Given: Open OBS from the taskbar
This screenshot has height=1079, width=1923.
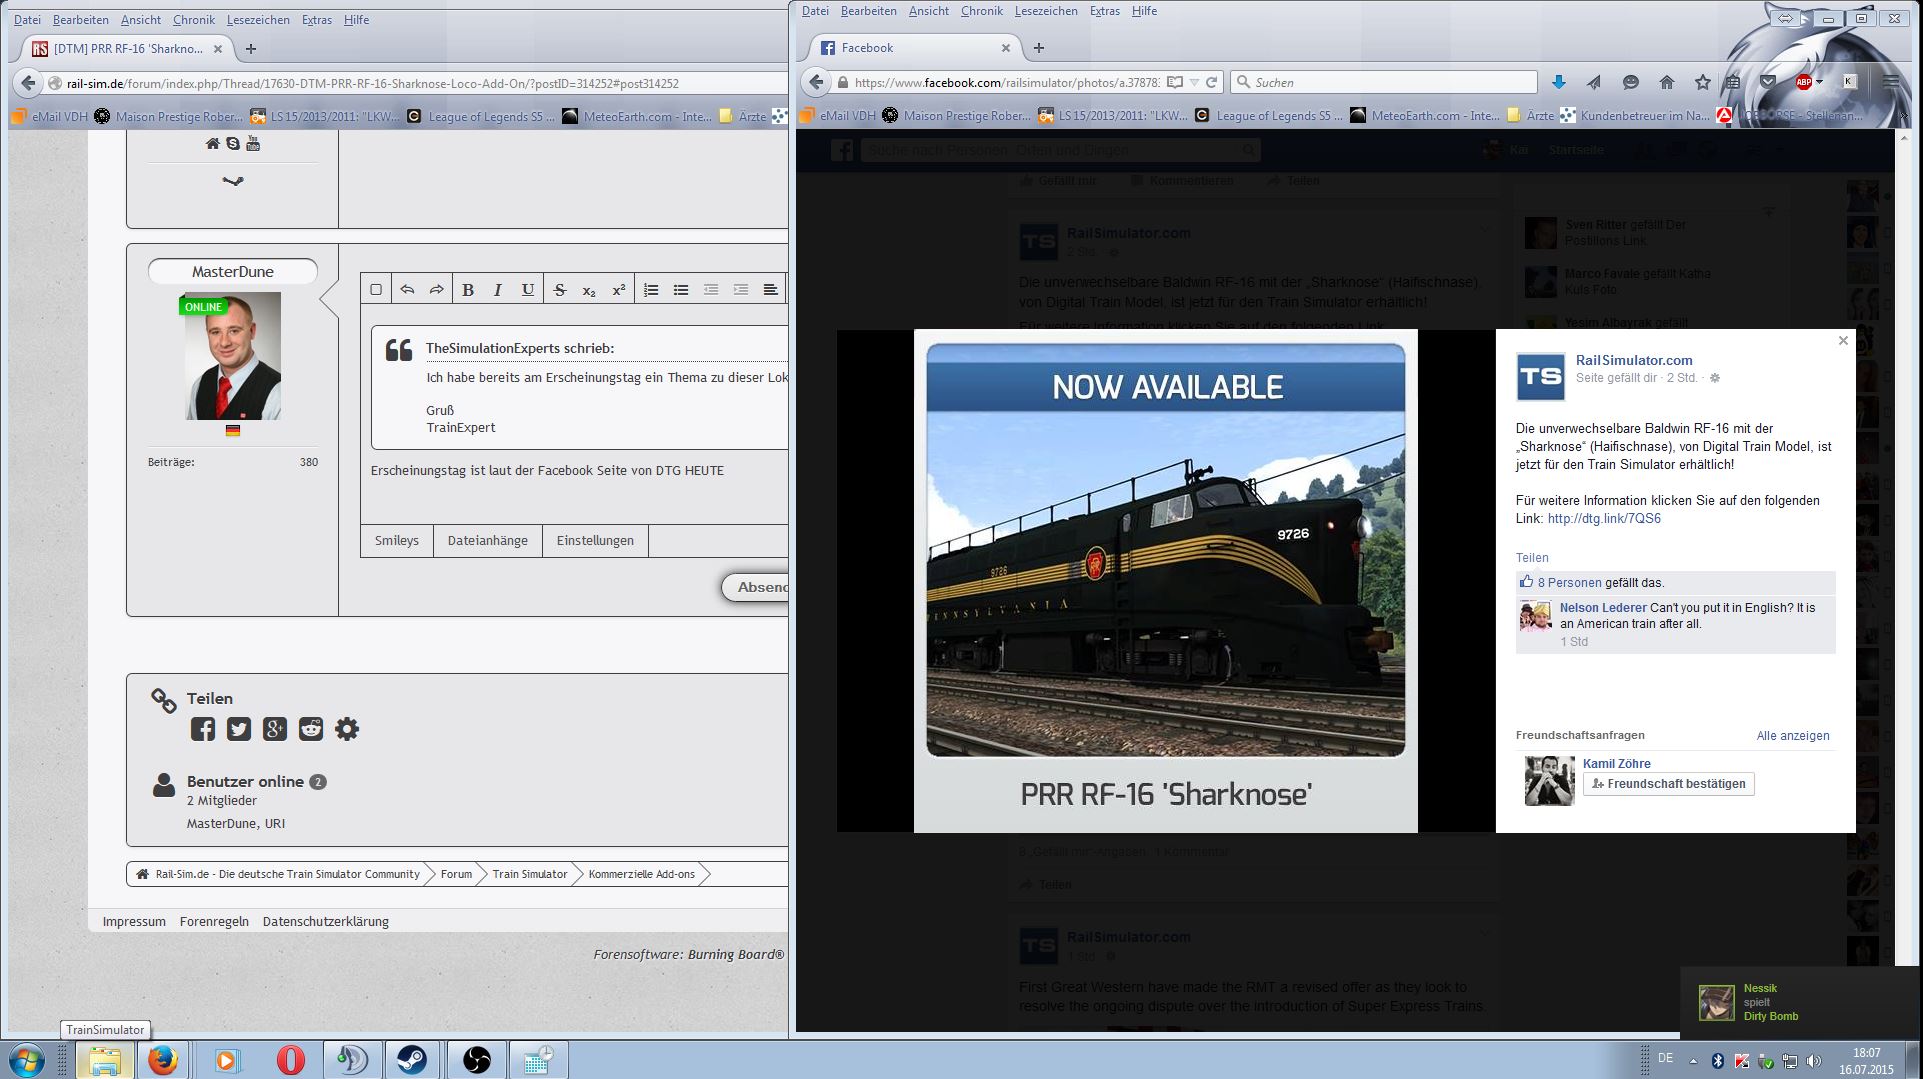Looking at the screenshot, I should click(x=476, y=1059).
